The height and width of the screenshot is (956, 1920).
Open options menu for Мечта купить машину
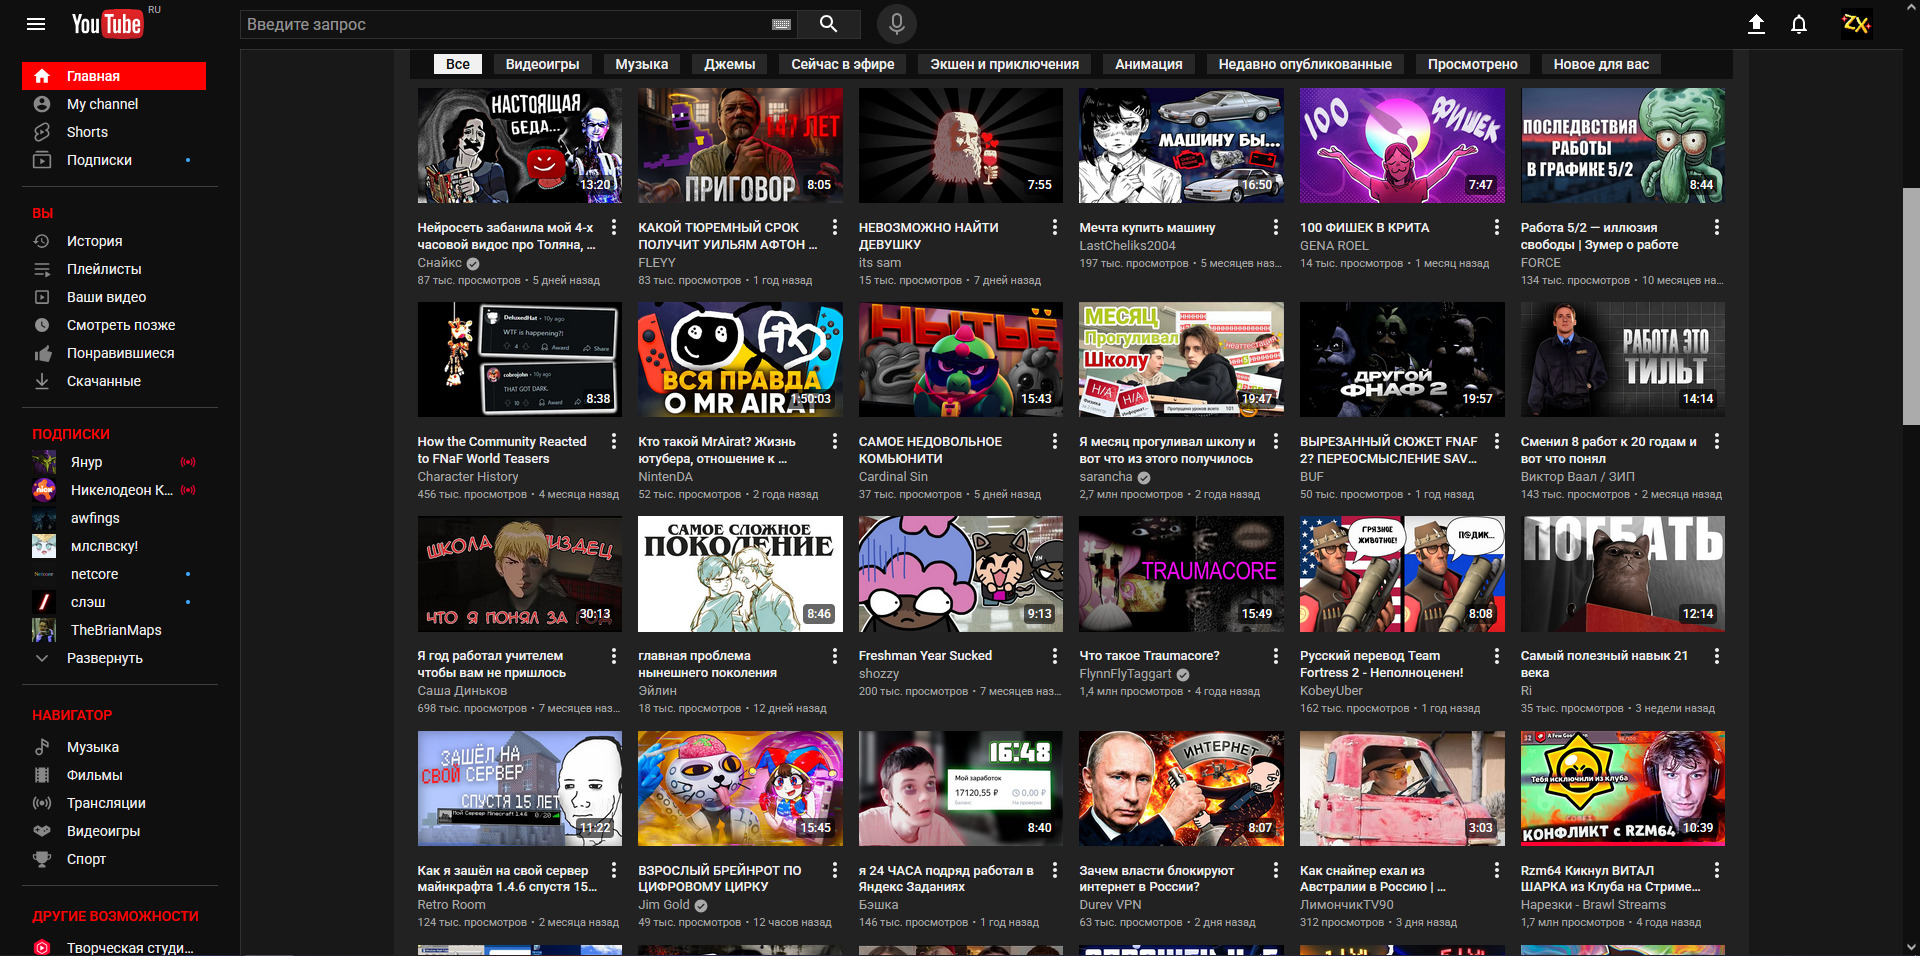coord(1276,227)
